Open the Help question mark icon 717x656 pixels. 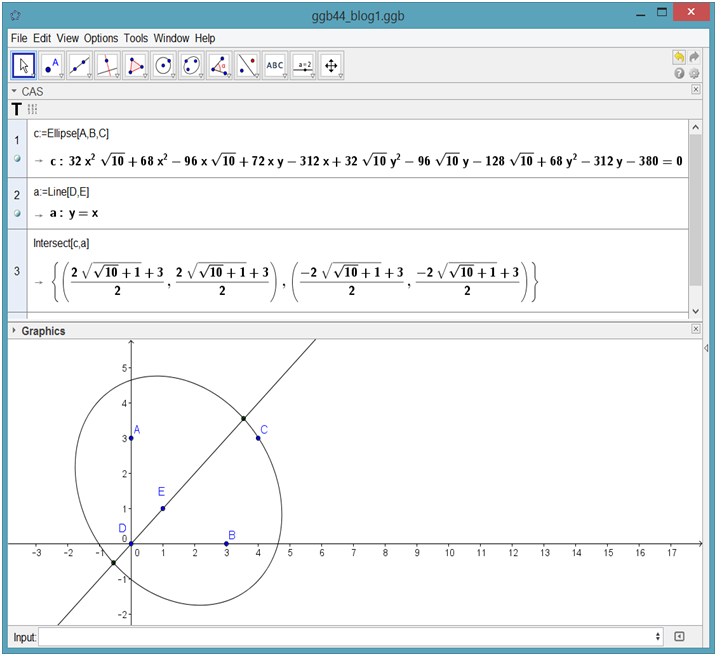pos(679,73)
